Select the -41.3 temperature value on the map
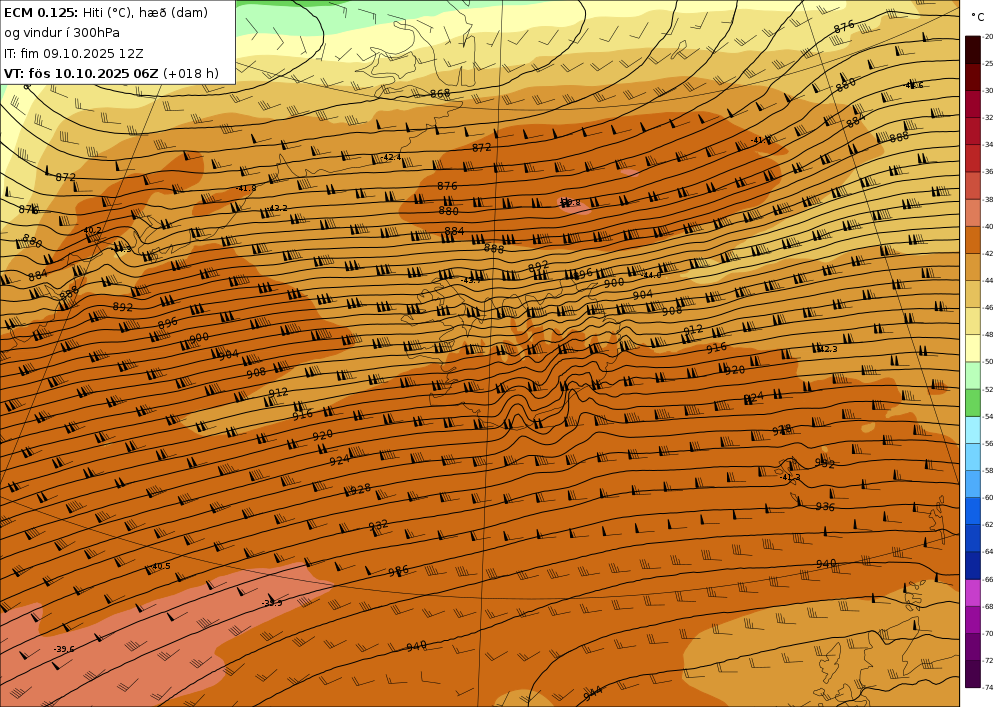Screen dimensions: 1000x707 click(x=790, y=477)
